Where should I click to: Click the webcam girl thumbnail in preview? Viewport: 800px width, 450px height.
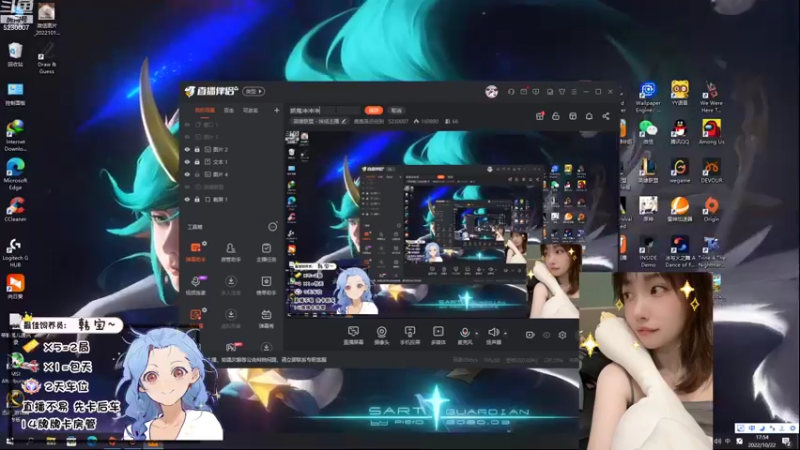tap(555, 281)
